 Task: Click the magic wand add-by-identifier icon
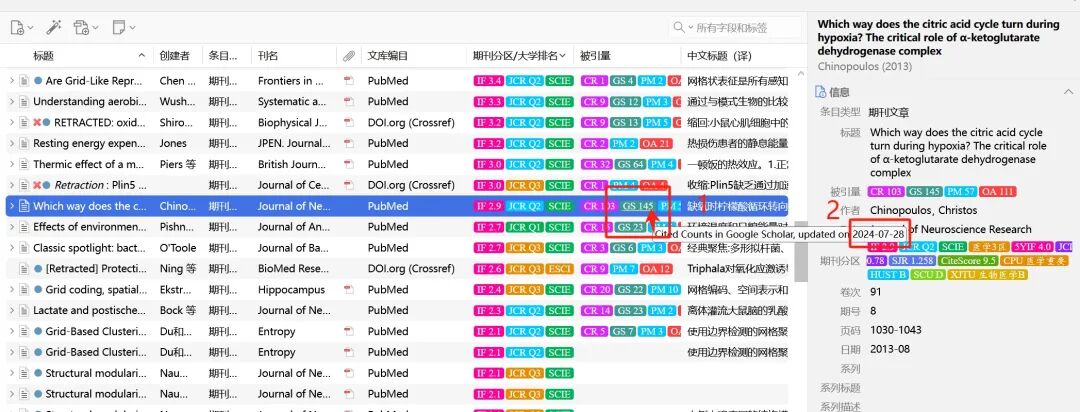pyautogui.click(x=54, y=28)
